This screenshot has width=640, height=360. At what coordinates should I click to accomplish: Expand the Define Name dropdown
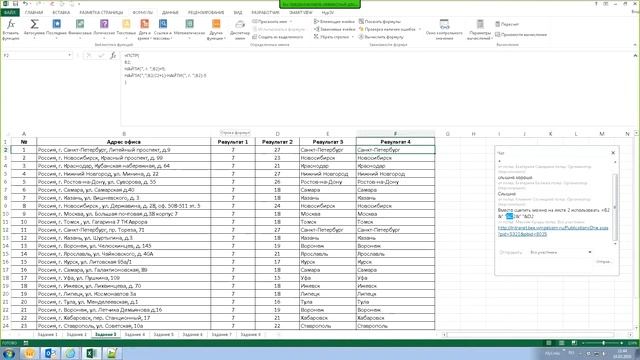[x=291, y=21]
